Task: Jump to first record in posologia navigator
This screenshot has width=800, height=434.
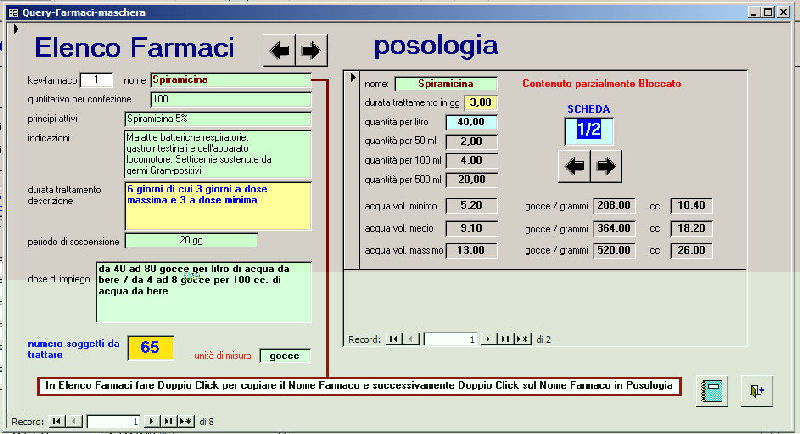Action: [x=394, y=339]
